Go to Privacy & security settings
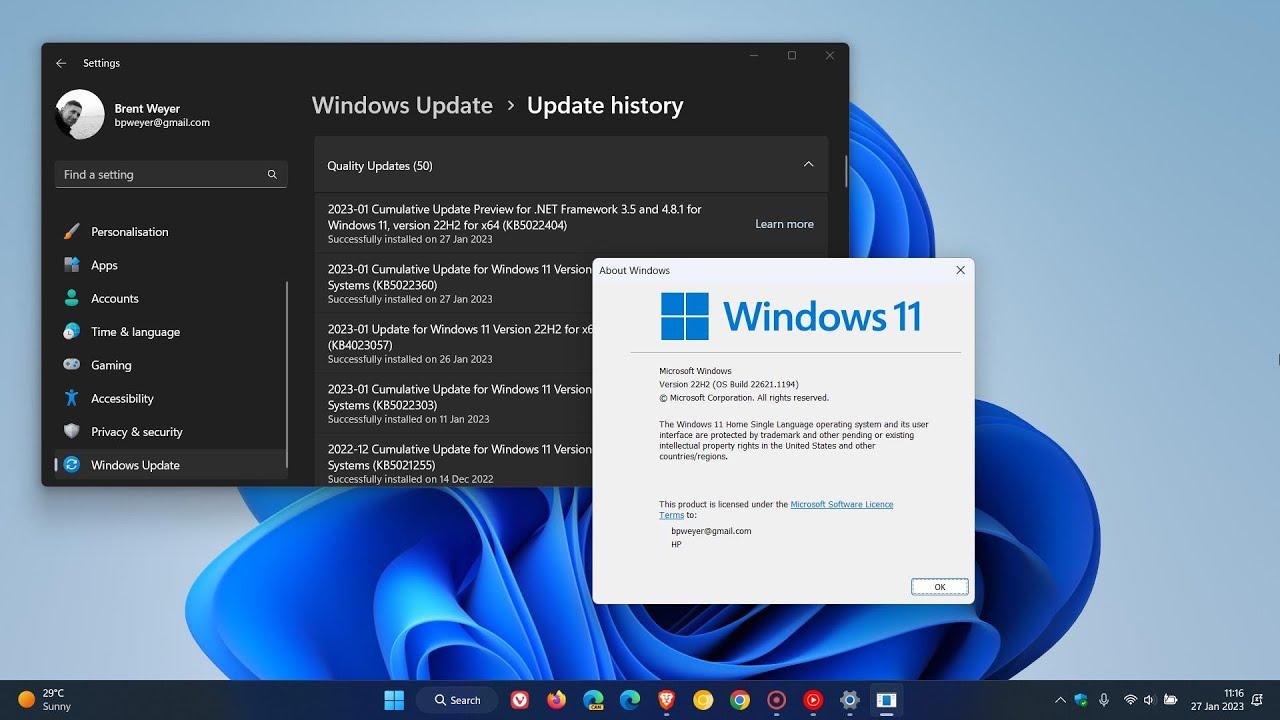Viewport: 1280px width, 720px height. (171, 432)
